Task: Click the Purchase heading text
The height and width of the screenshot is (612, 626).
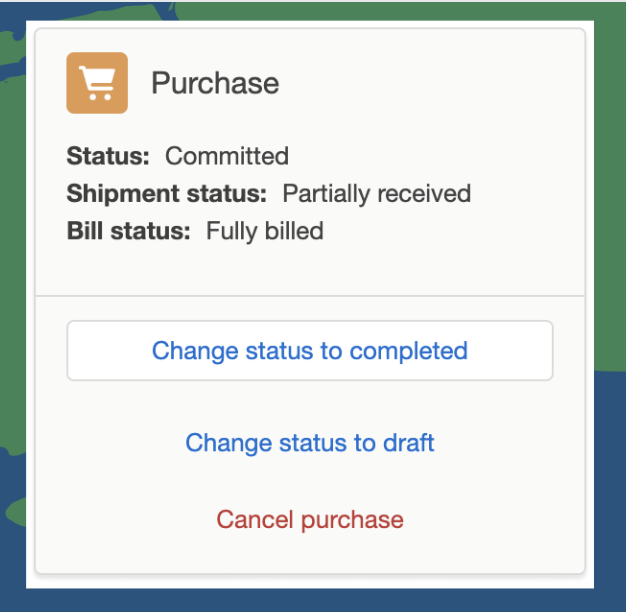Action: click(x=215, y=83)
